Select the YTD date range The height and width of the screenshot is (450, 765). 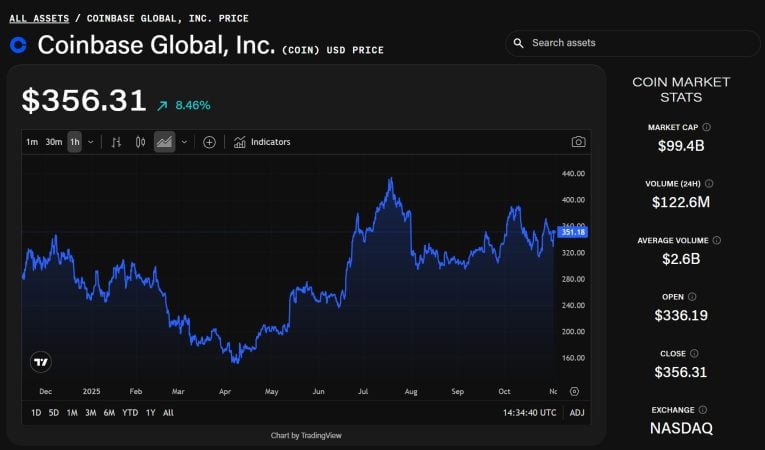(x=130, y=412)
